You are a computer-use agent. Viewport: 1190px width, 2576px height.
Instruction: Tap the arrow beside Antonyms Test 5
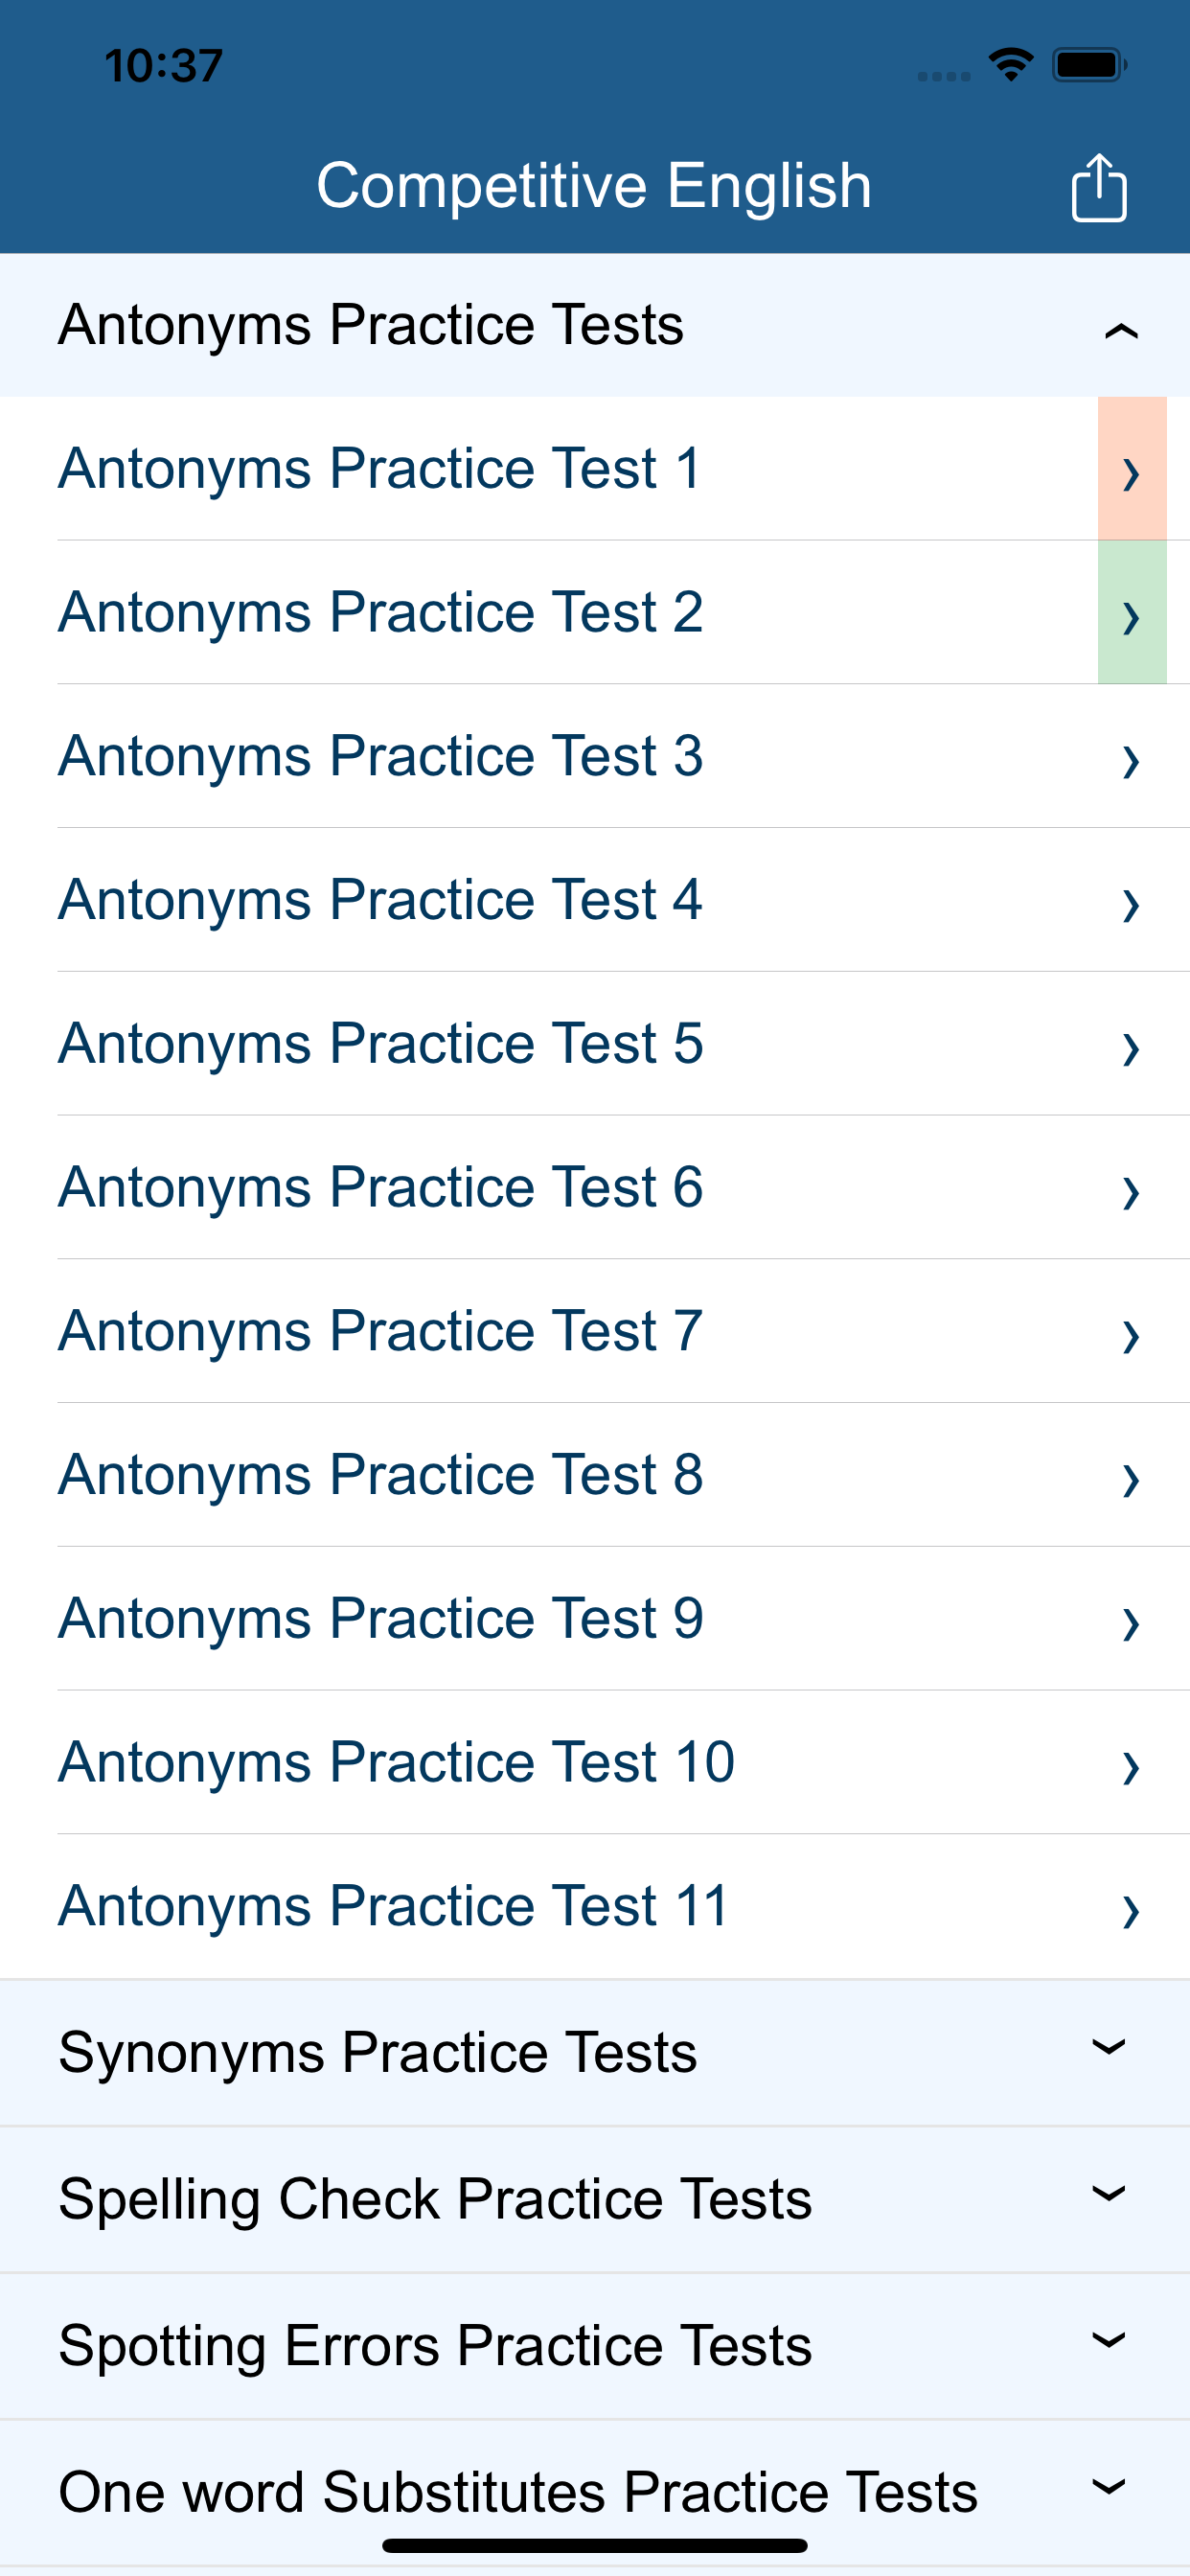(1131, 1047)
